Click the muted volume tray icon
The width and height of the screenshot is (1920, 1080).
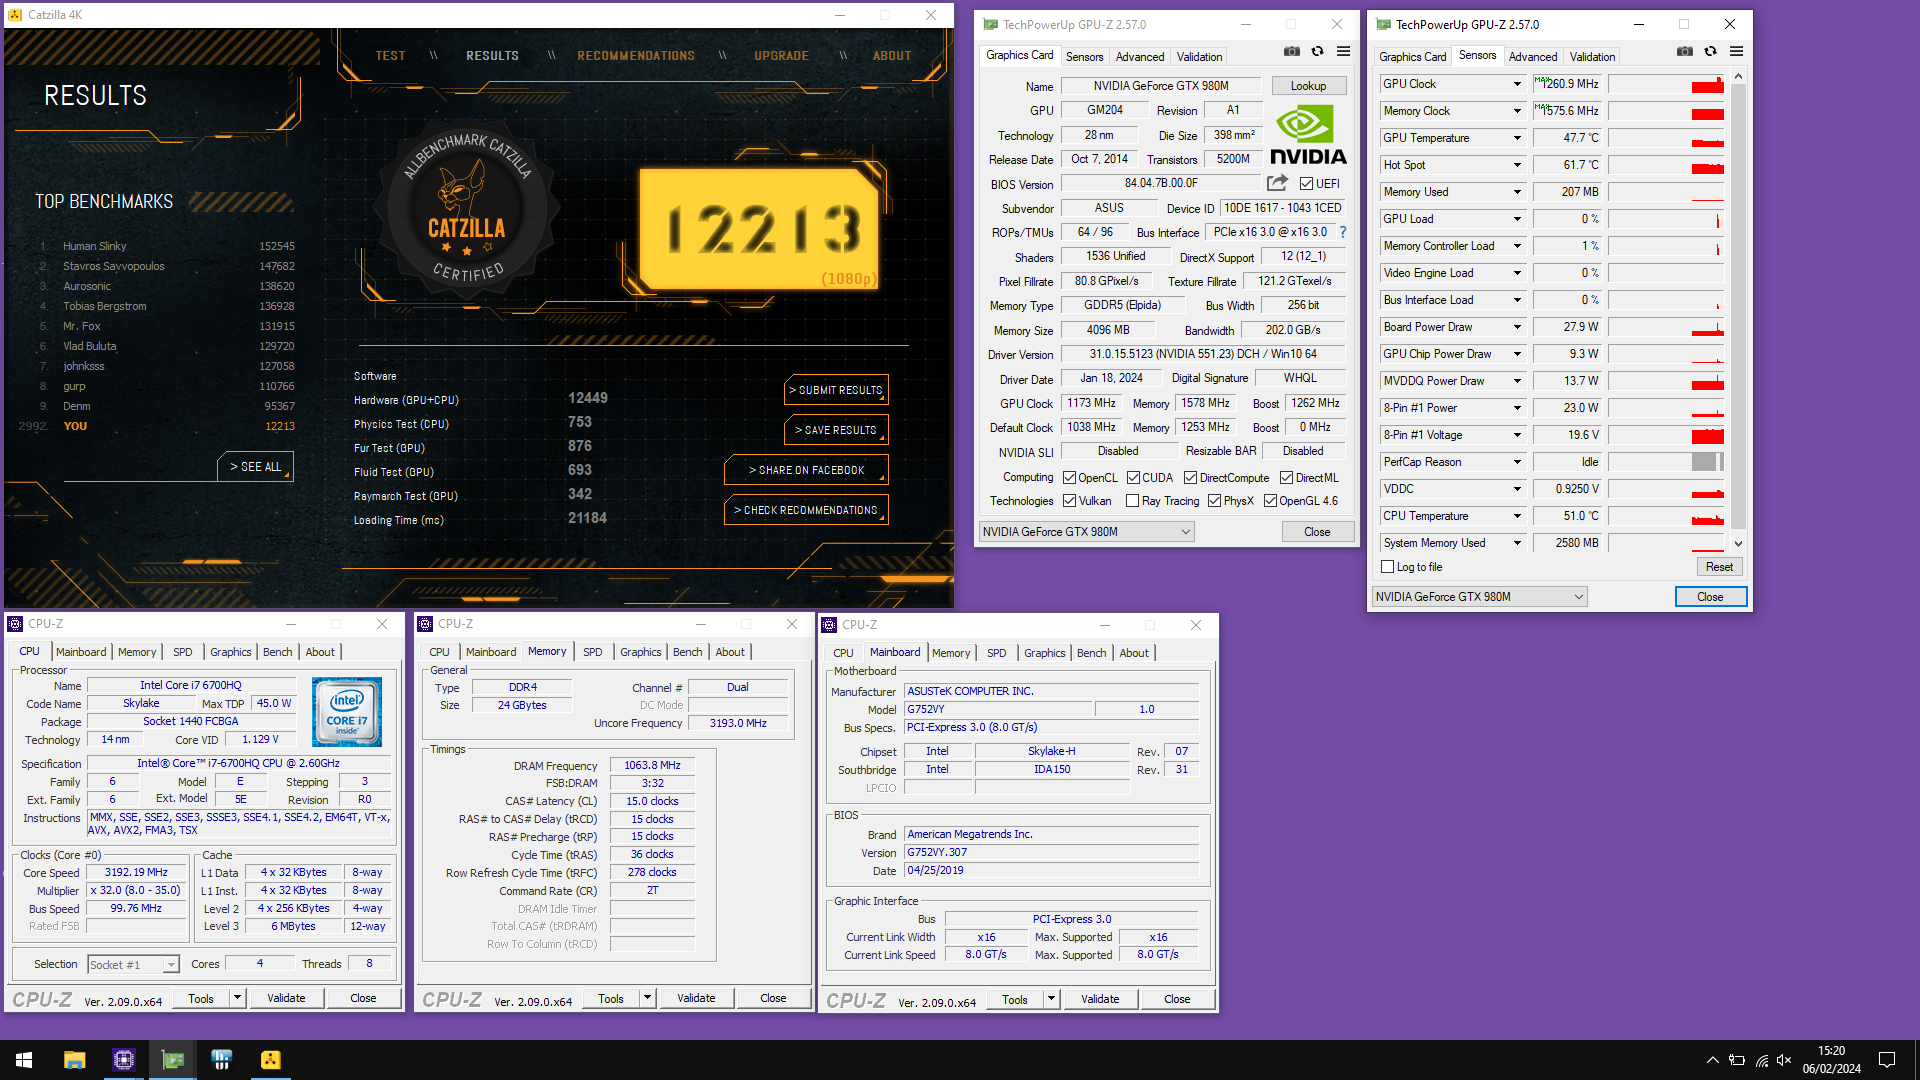tap(1784, 1060)
